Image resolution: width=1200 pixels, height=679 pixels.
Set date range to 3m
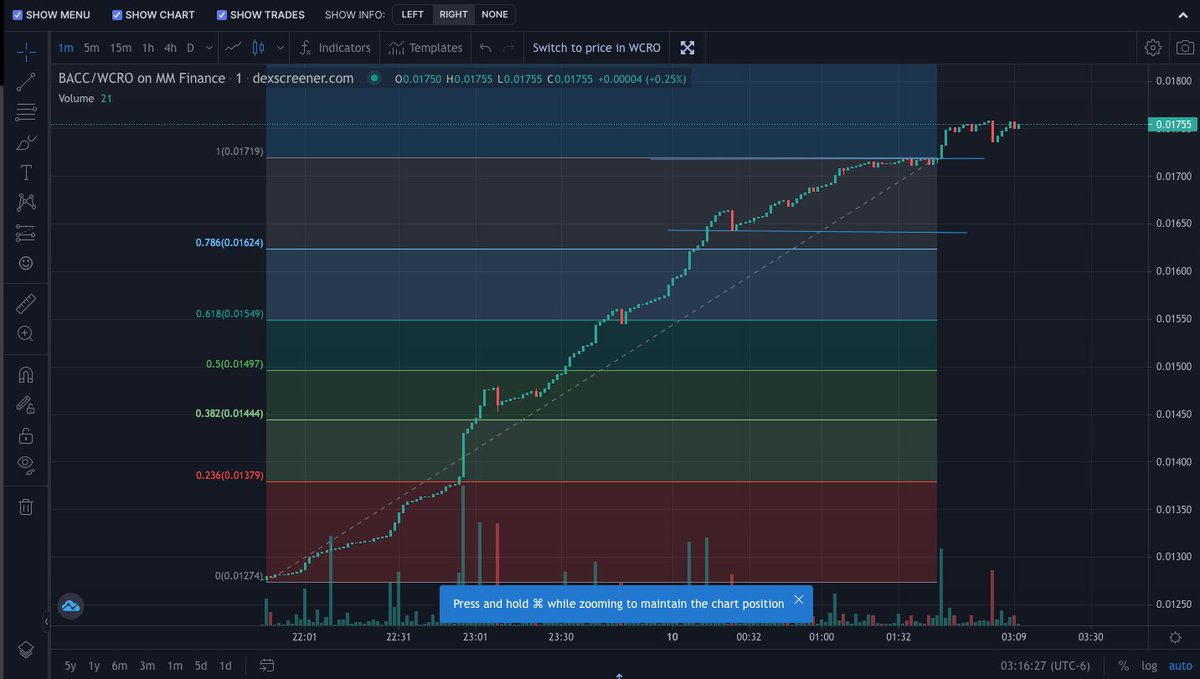(147, 665)
